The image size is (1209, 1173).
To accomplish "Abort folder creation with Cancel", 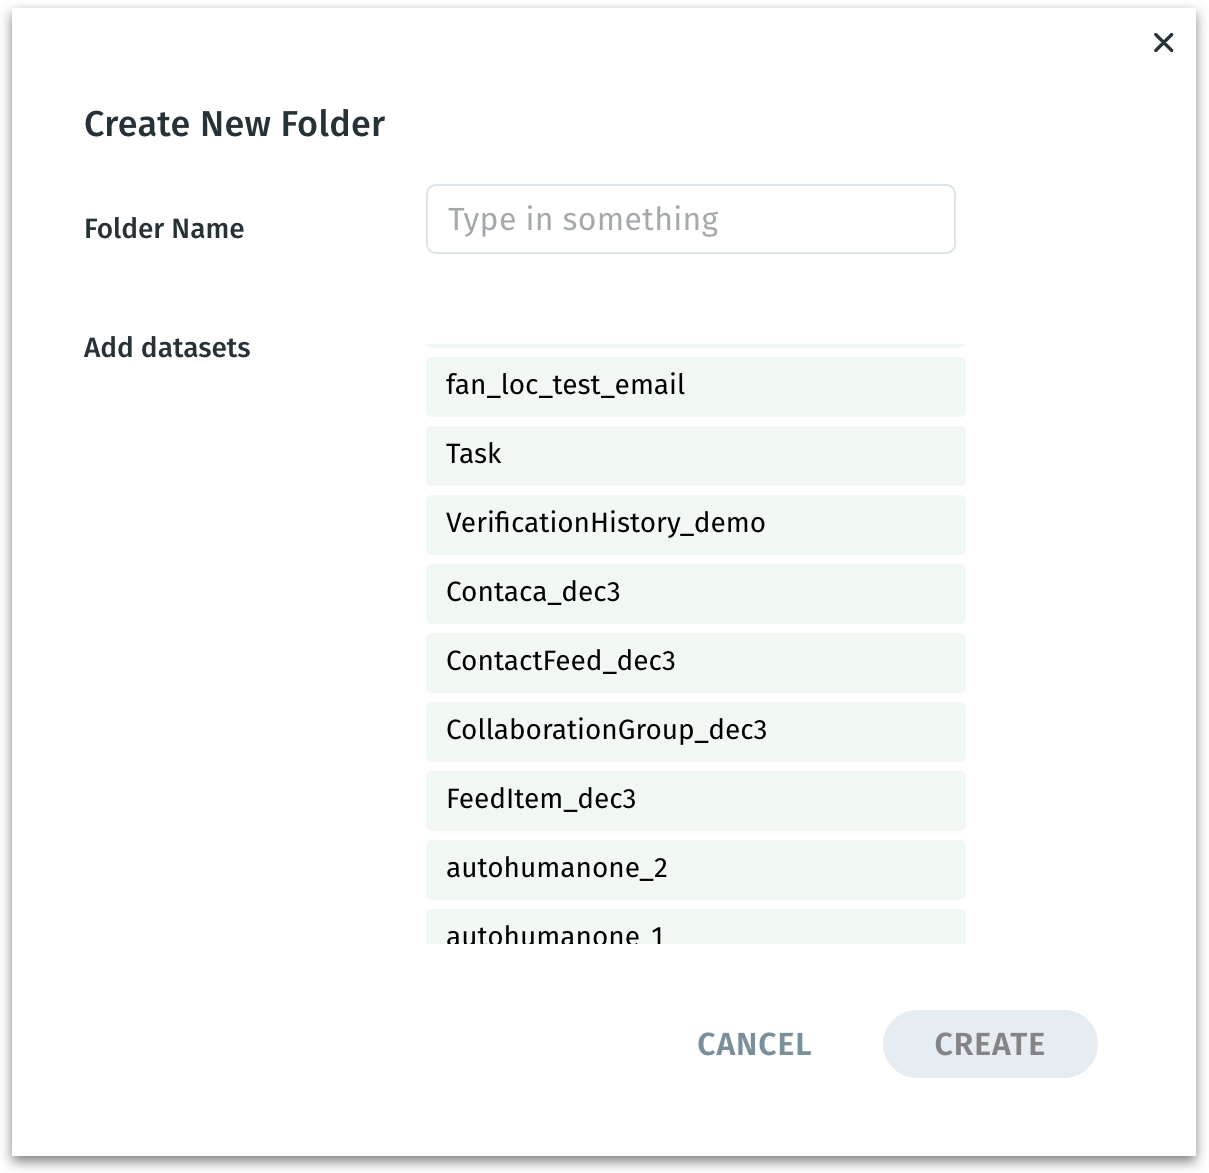I will click(x=754, y=1044).
